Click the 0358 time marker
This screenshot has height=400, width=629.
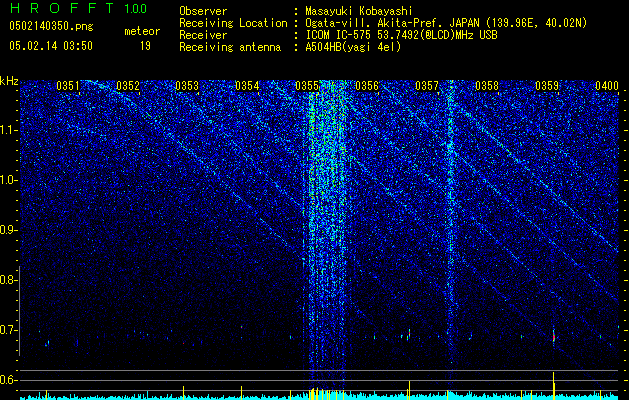(487, 86)
